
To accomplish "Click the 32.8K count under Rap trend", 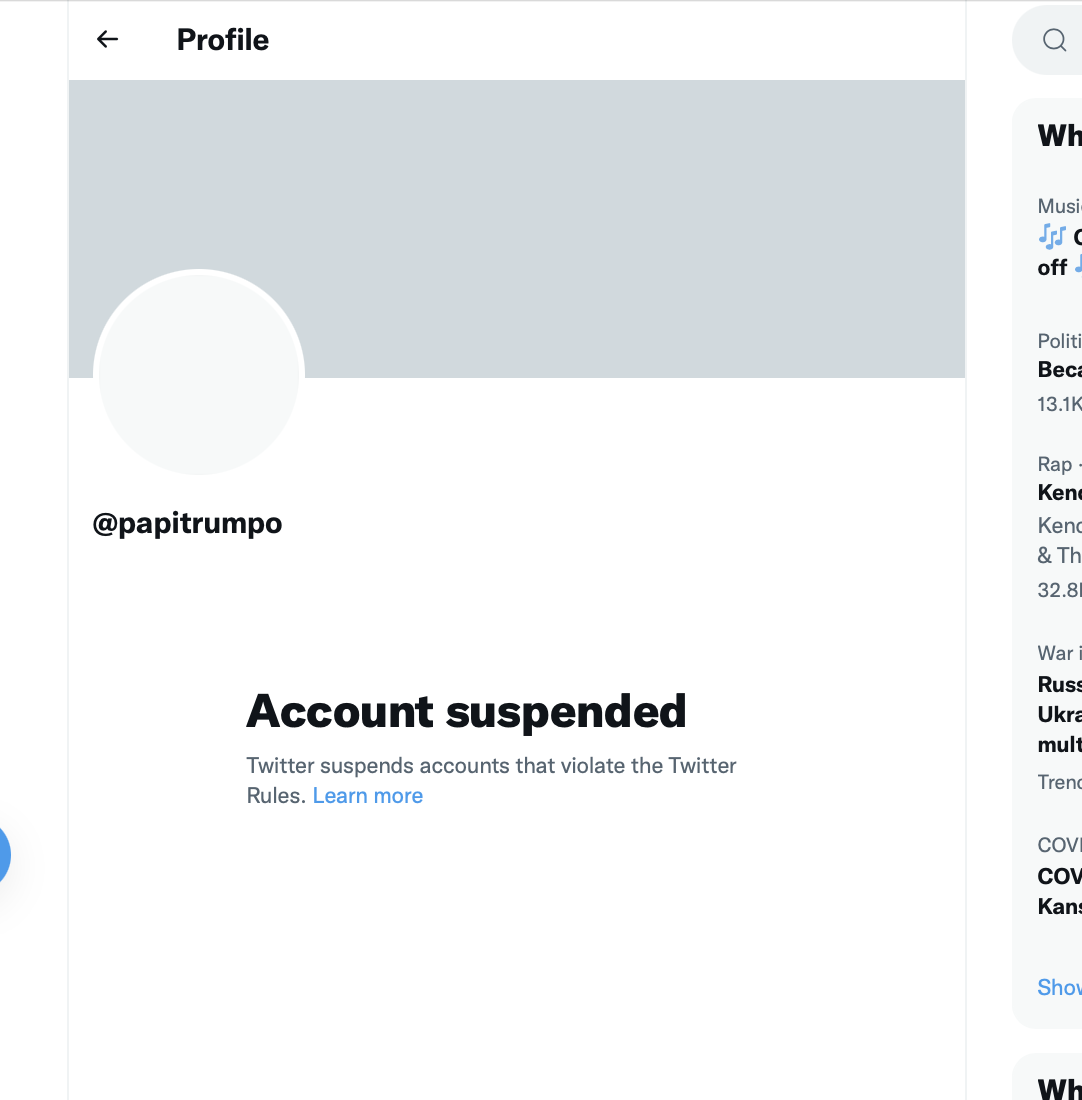I will click(1060, 590).
